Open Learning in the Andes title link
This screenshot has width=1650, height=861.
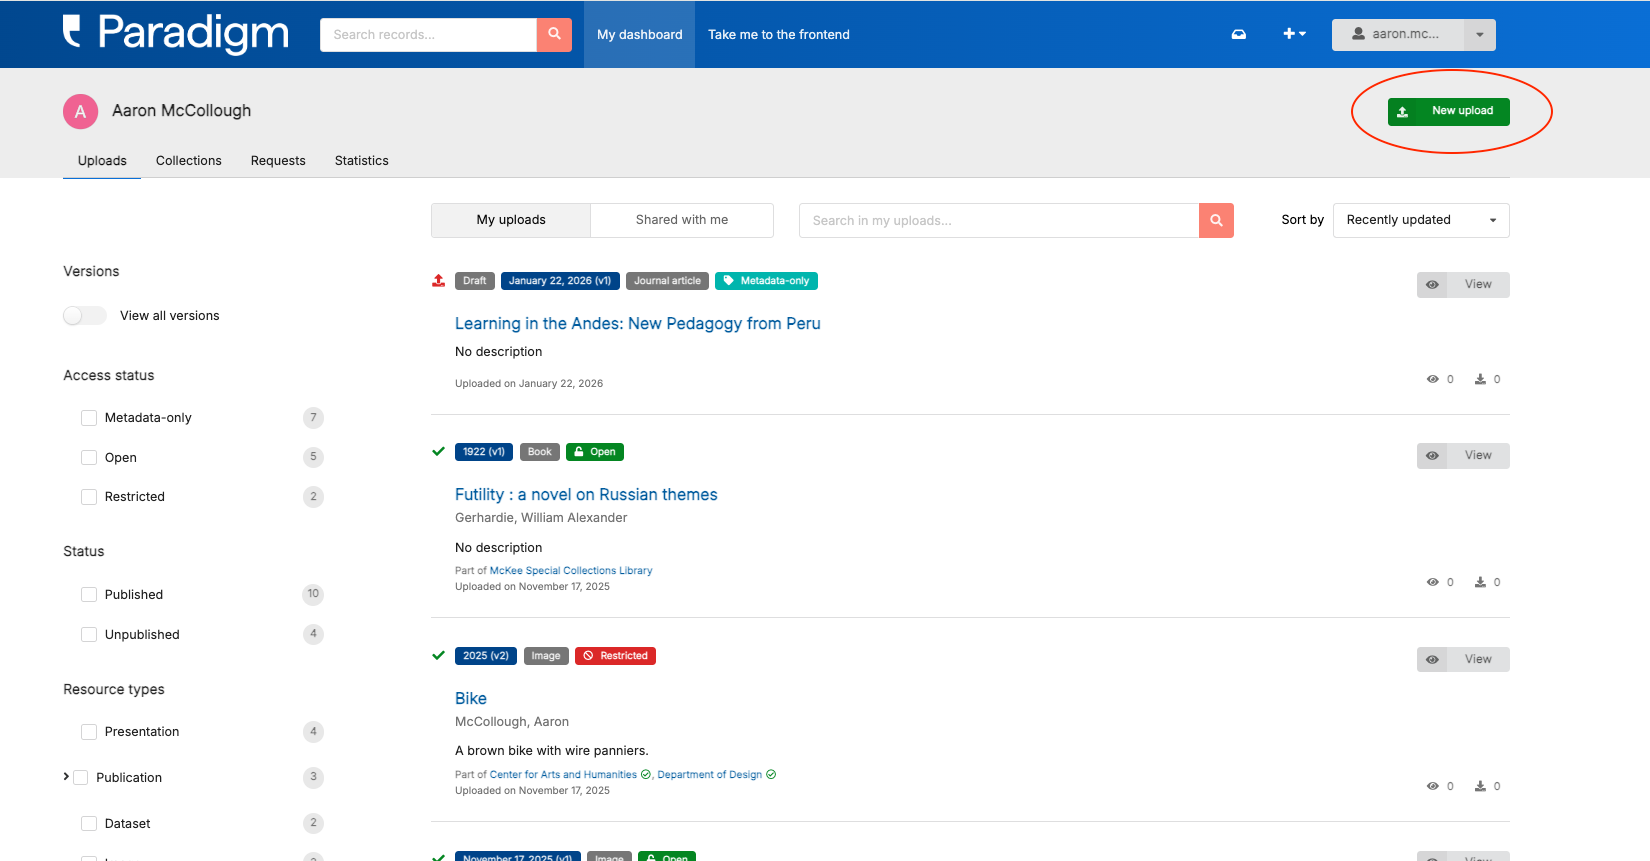click(637, 323)
